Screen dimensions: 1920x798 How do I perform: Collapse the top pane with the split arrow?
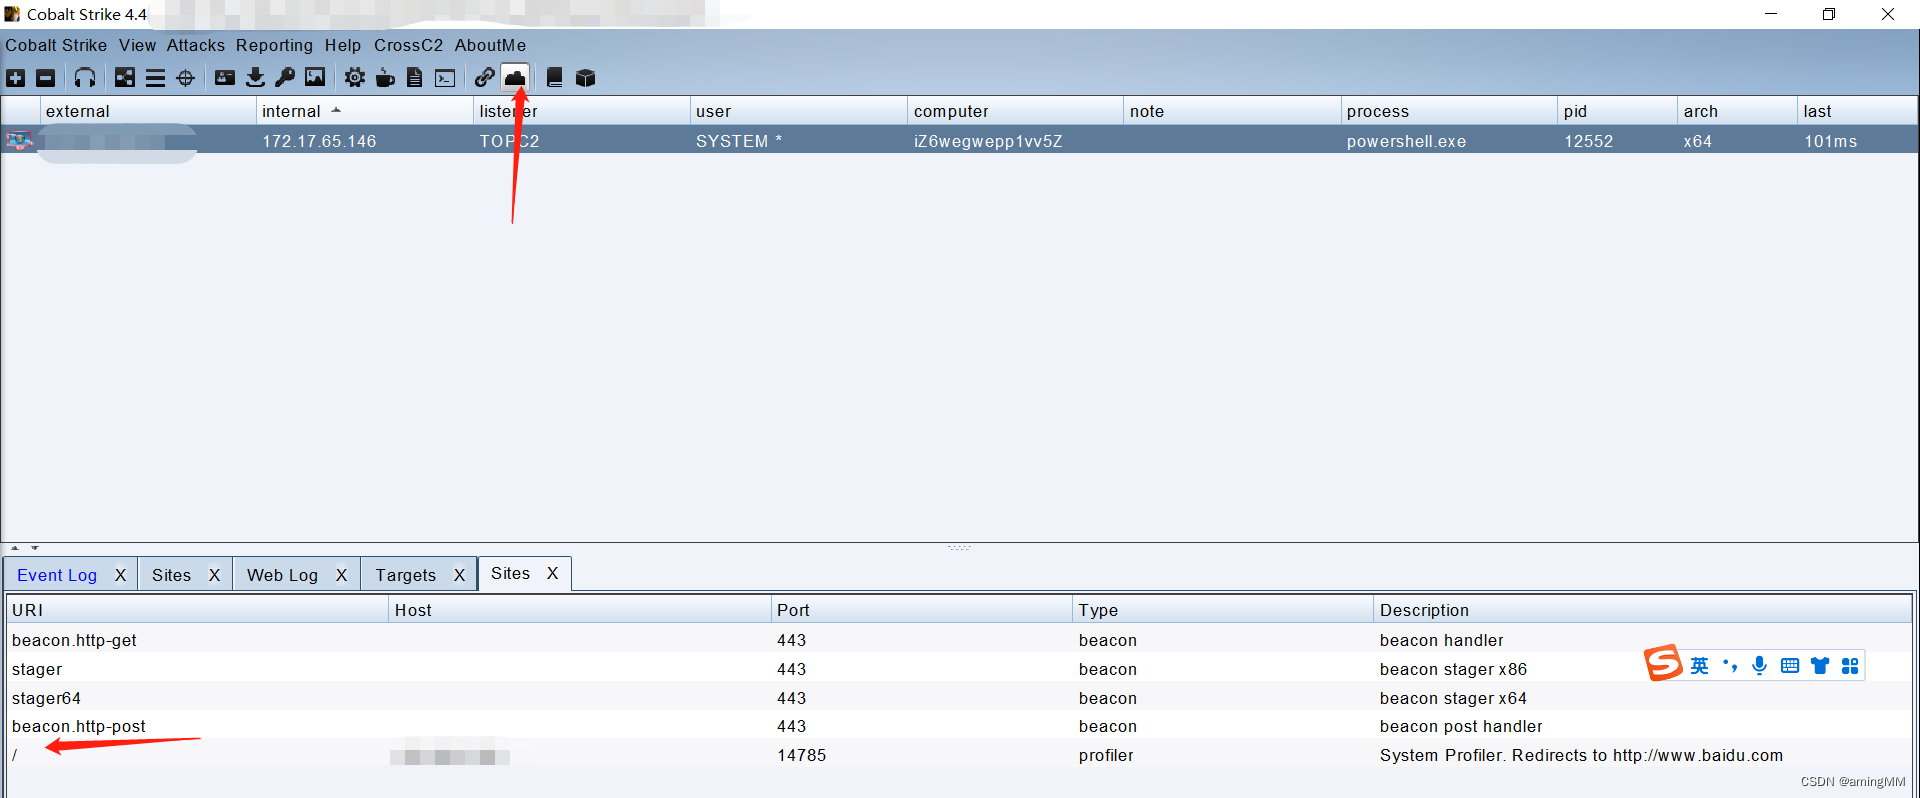coord(14,548)
